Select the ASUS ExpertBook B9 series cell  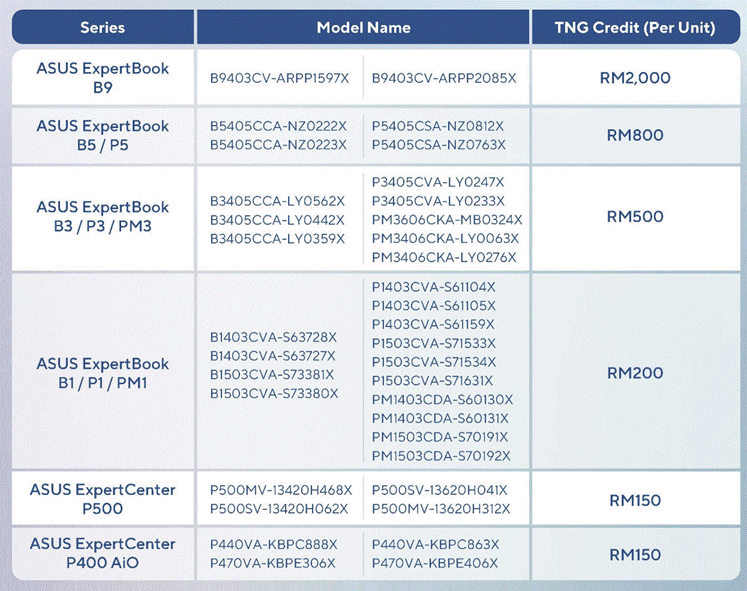(103, 77)
